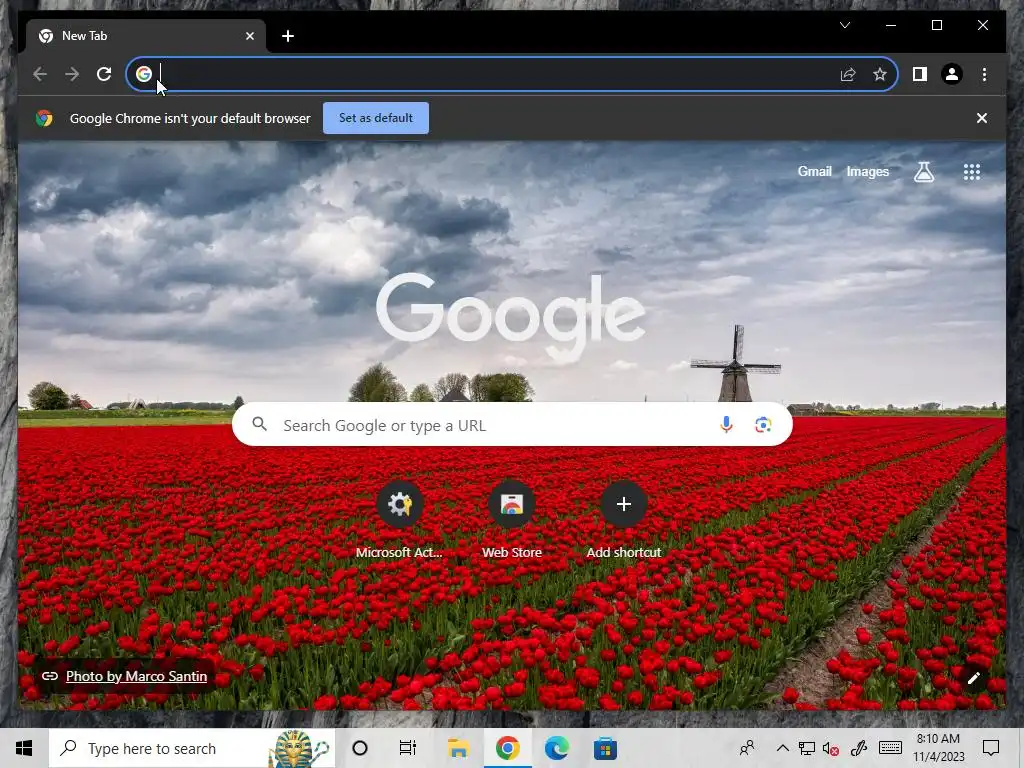Open the Web Store shortcut

pyautogui.click(x=511, y=520)
